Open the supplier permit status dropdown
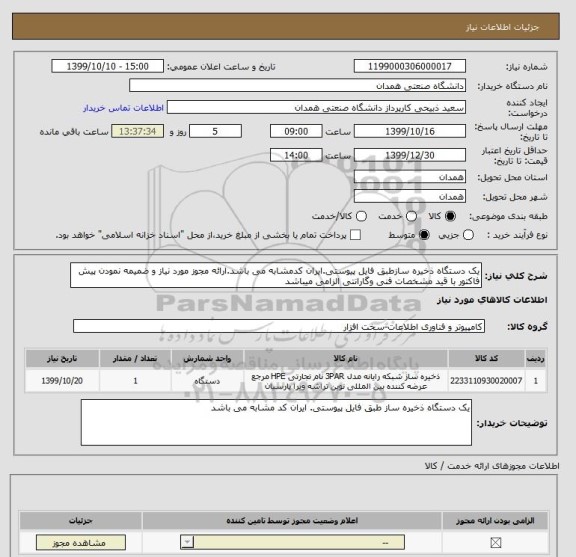The height and width of the screenshot is (557, 576). tap(292, 542)
